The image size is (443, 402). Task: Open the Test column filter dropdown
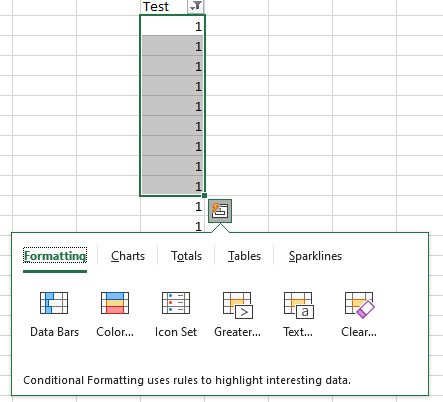click(195, 6)
